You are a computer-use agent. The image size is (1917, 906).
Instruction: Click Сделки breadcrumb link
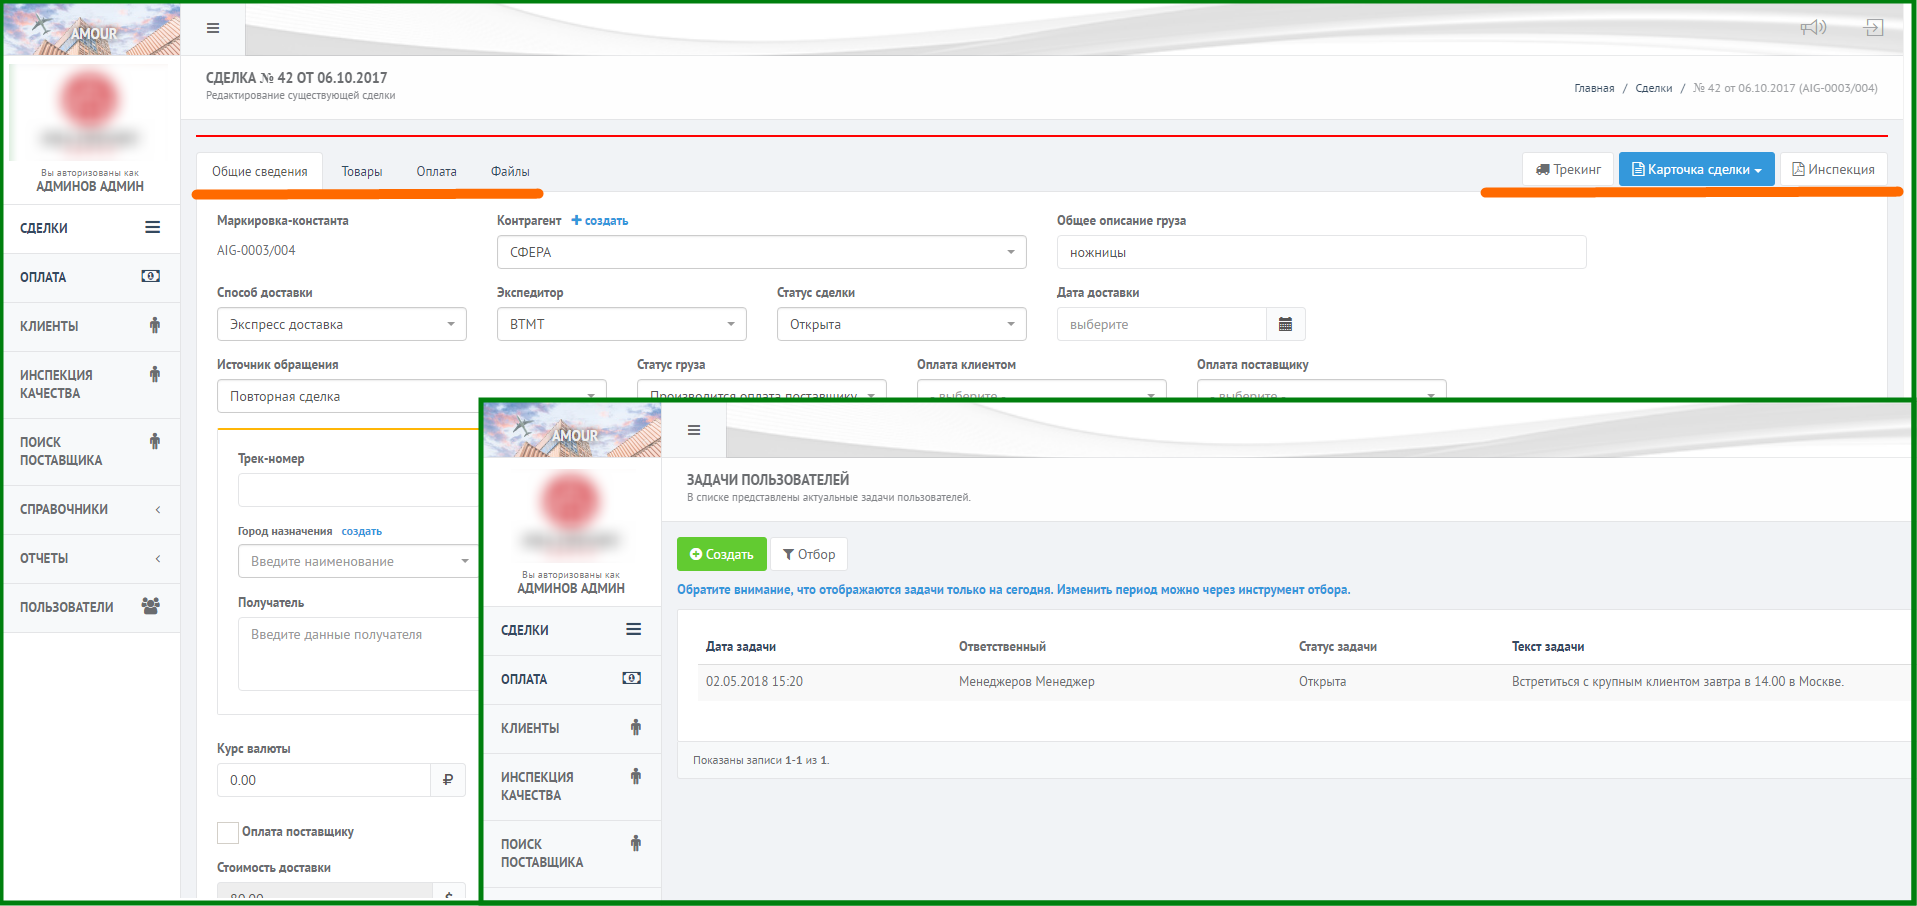pyautogui.click(x=1654, y=88)
